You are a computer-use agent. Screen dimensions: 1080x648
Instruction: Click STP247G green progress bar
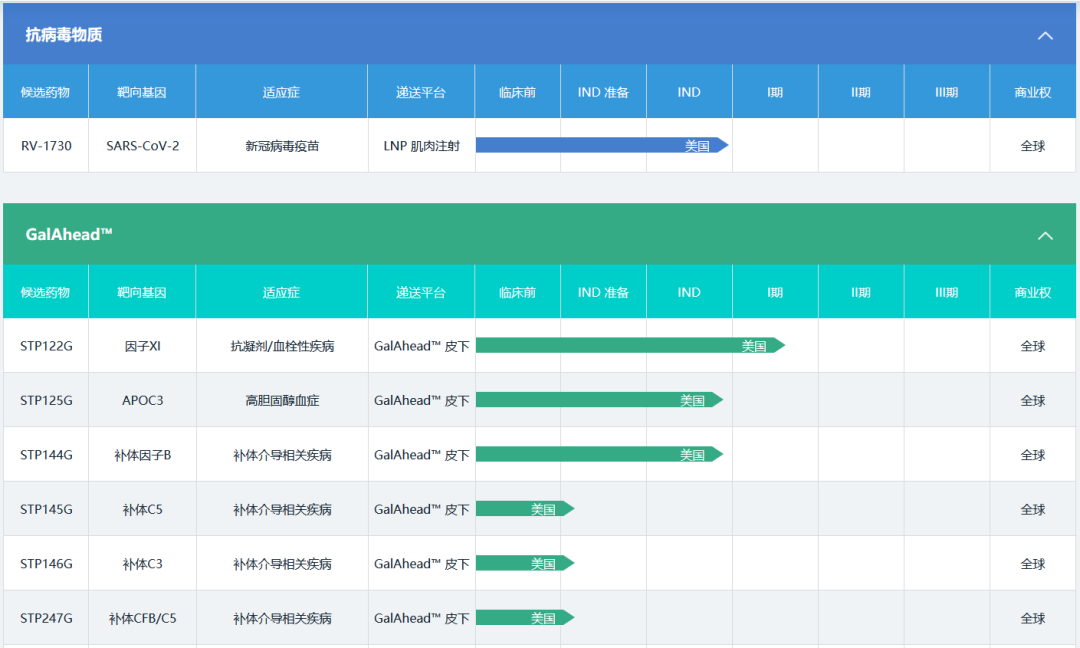pyautogui.click(x=525, y=618)
